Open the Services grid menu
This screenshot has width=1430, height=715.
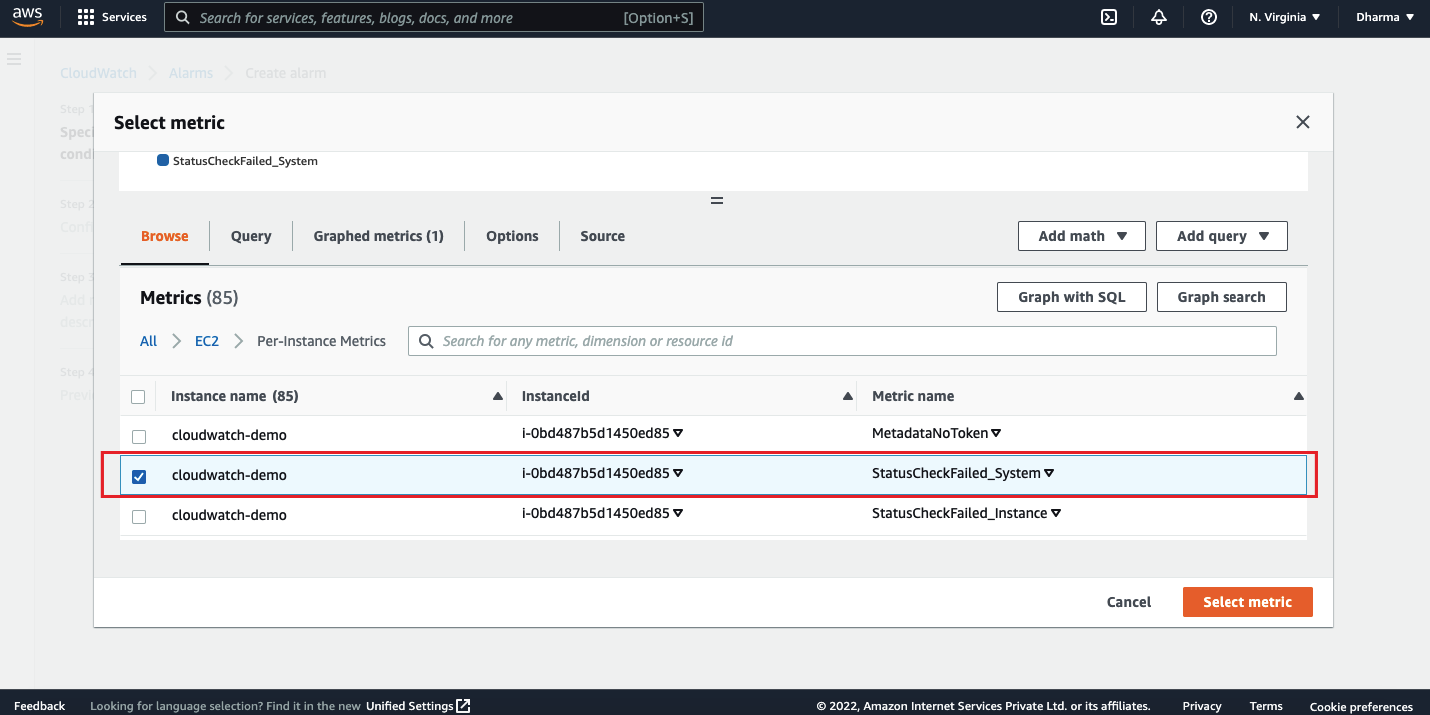point(112,17)
